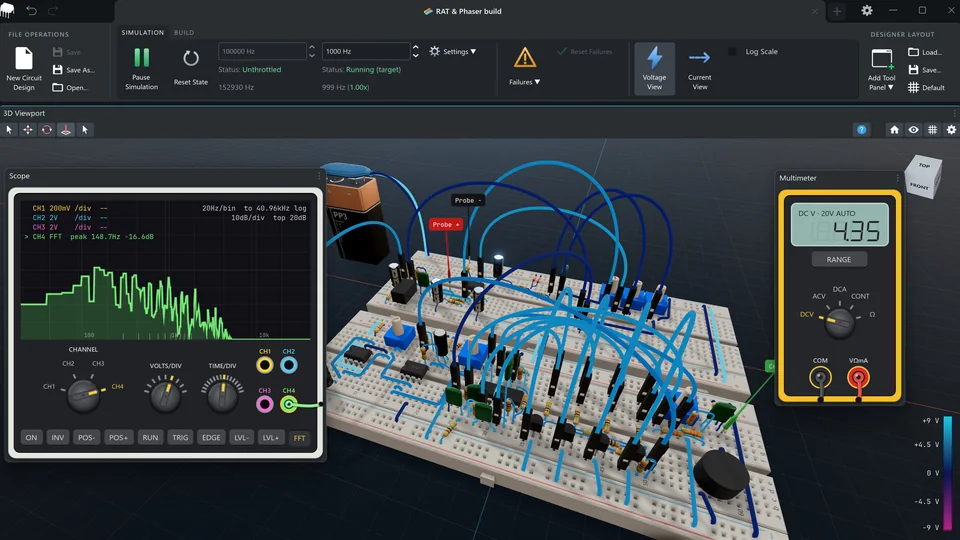Switch to Current View

click(699, 68)
